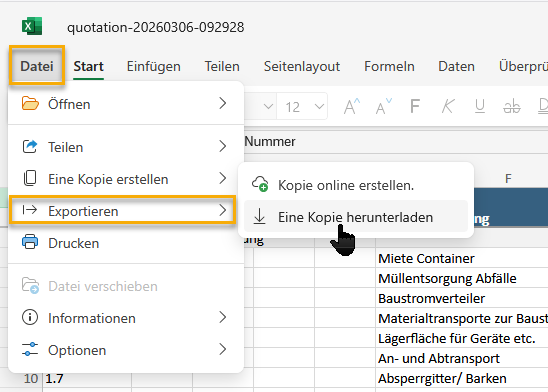Screen dimensions: 548x392
Task: Choose Kopie online erstellen
Action: click(x=356, y=185)
